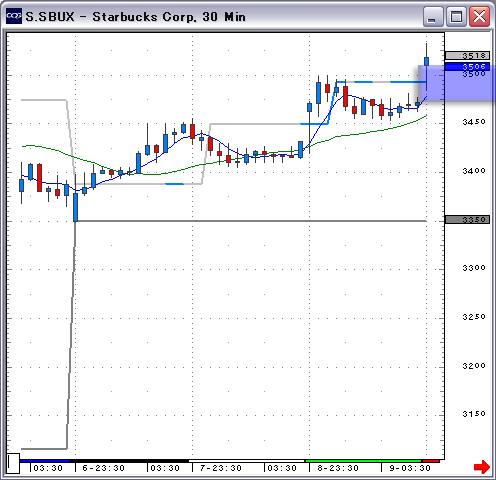Click the small box at bottom-left corner
The width and height of the screenshot is (496, 480).
(13, 463)
